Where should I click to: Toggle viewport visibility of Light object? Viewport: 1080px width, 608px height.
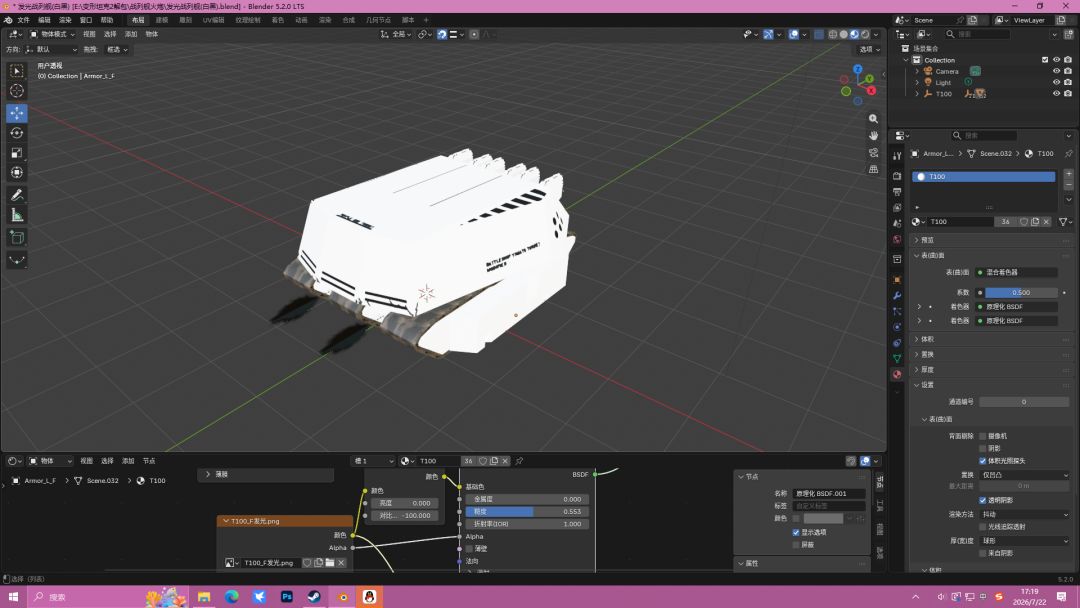point(1056,83)
